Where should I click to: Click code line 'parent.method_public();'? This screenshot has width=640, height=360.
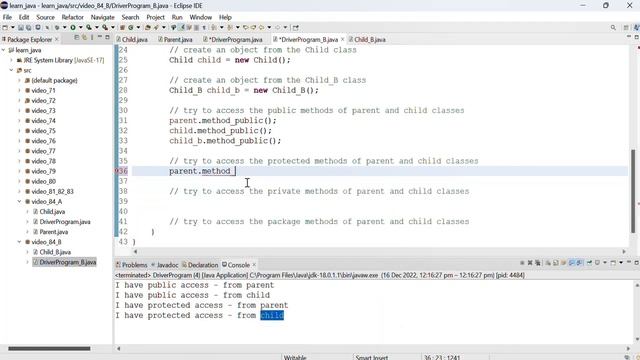click(223, 120)
